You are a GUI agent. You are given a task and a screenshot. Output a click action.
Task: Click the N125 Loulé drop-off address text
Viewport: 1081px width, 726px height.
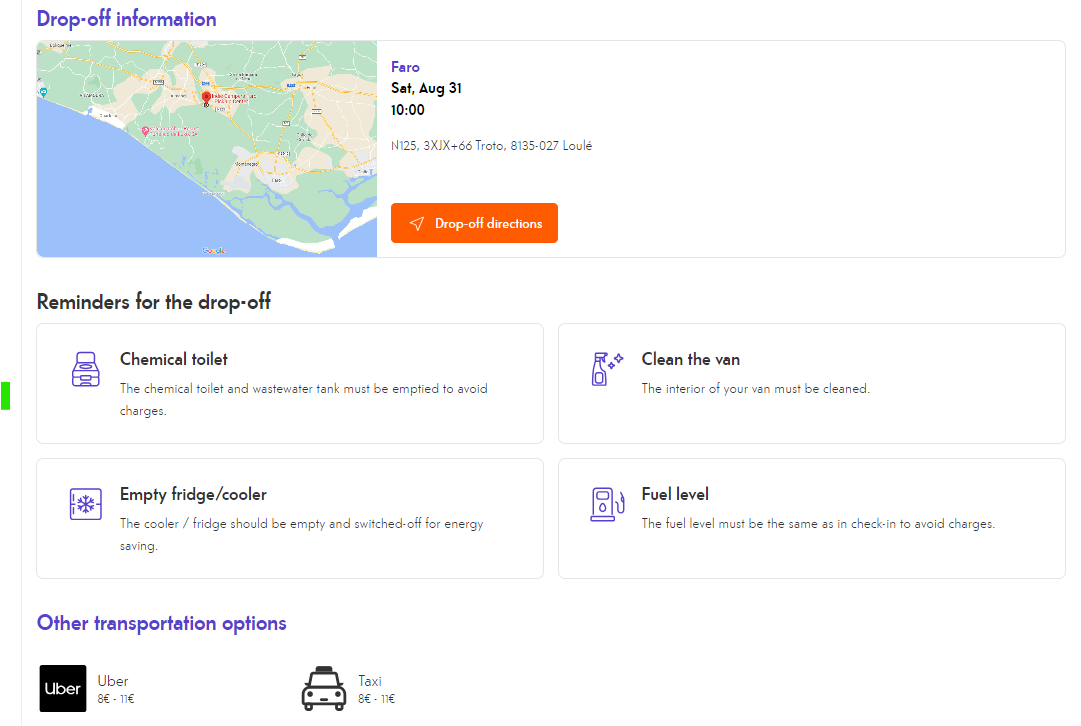click(x=491, y=146)
